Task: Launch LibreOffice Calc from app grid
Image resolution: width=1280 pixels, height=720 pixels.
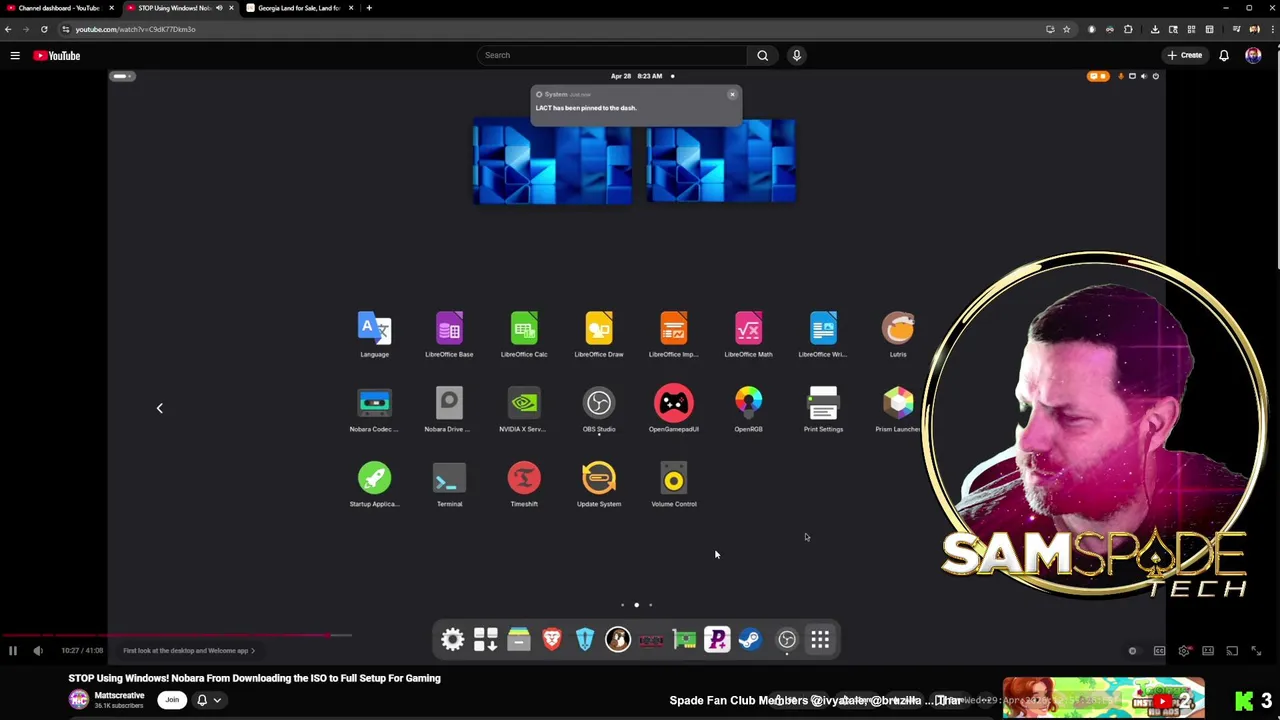Action: click(x=524, y=334)
